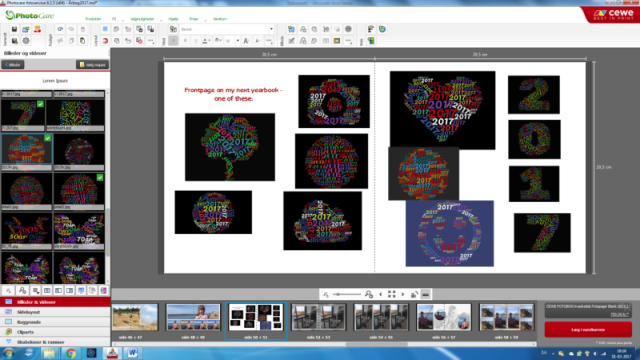640x360 pixels.
Task: Click the paste clipboard icon
Action: (x=82, y=41)
